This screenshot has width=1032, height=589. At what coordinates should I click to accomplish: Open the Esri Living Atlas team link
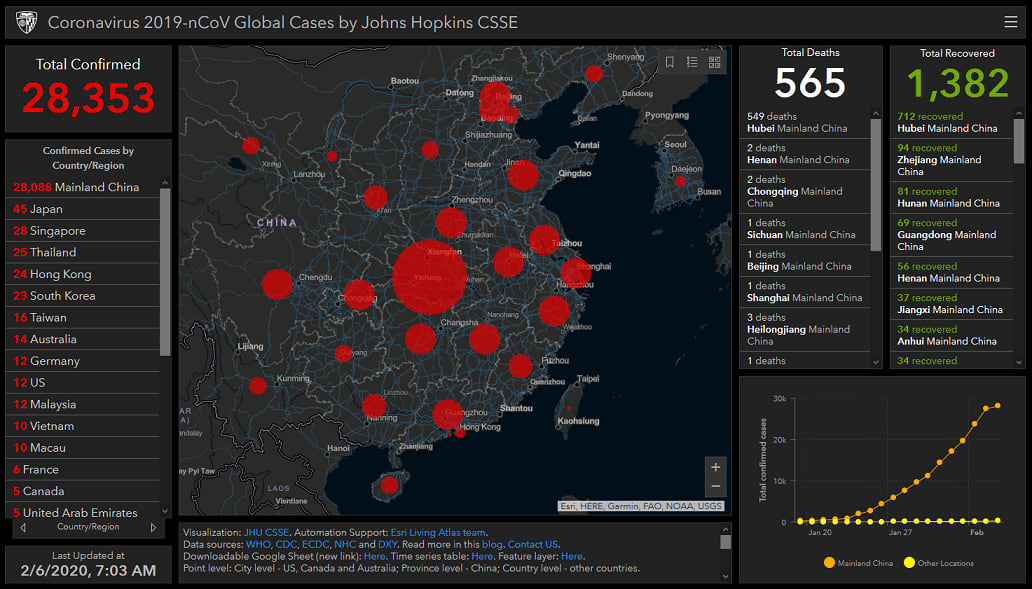436,533
